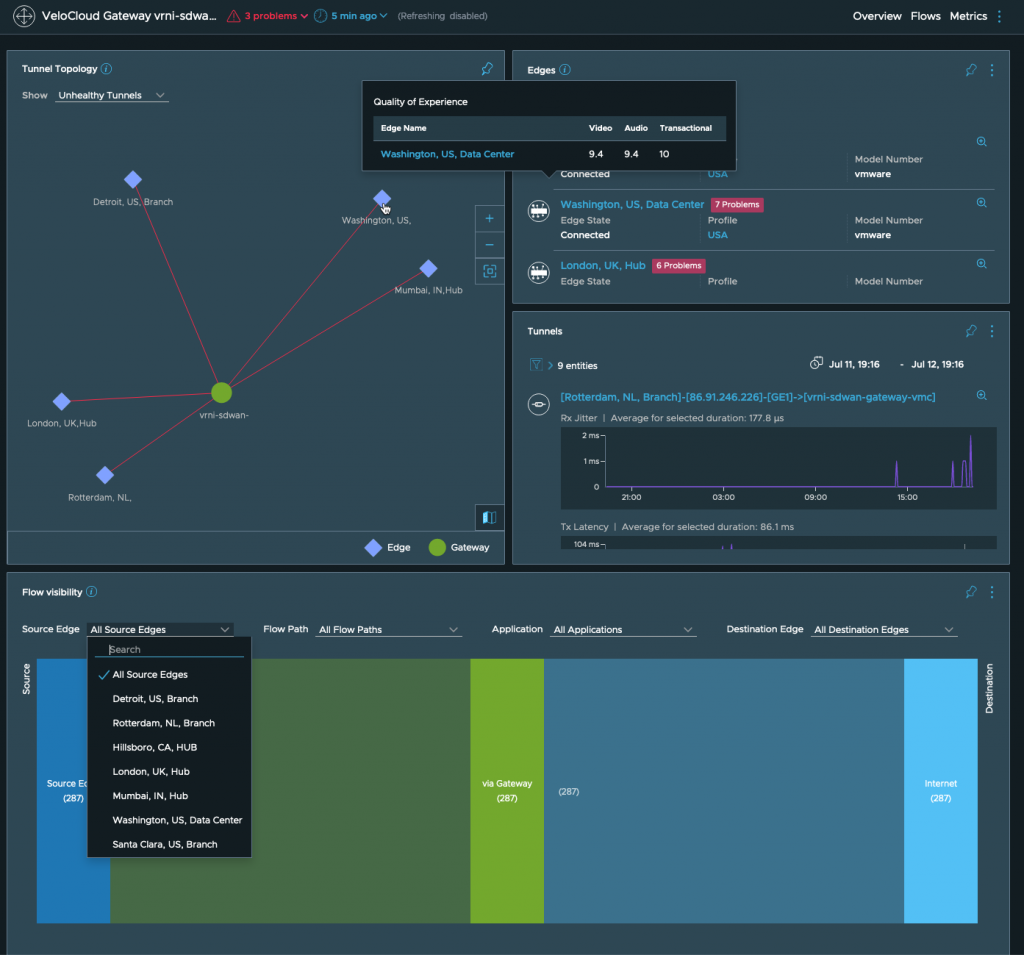Open the Tunnels filter icon
1024x955 pixels.
pyautogui.click(x=536, y=364)
